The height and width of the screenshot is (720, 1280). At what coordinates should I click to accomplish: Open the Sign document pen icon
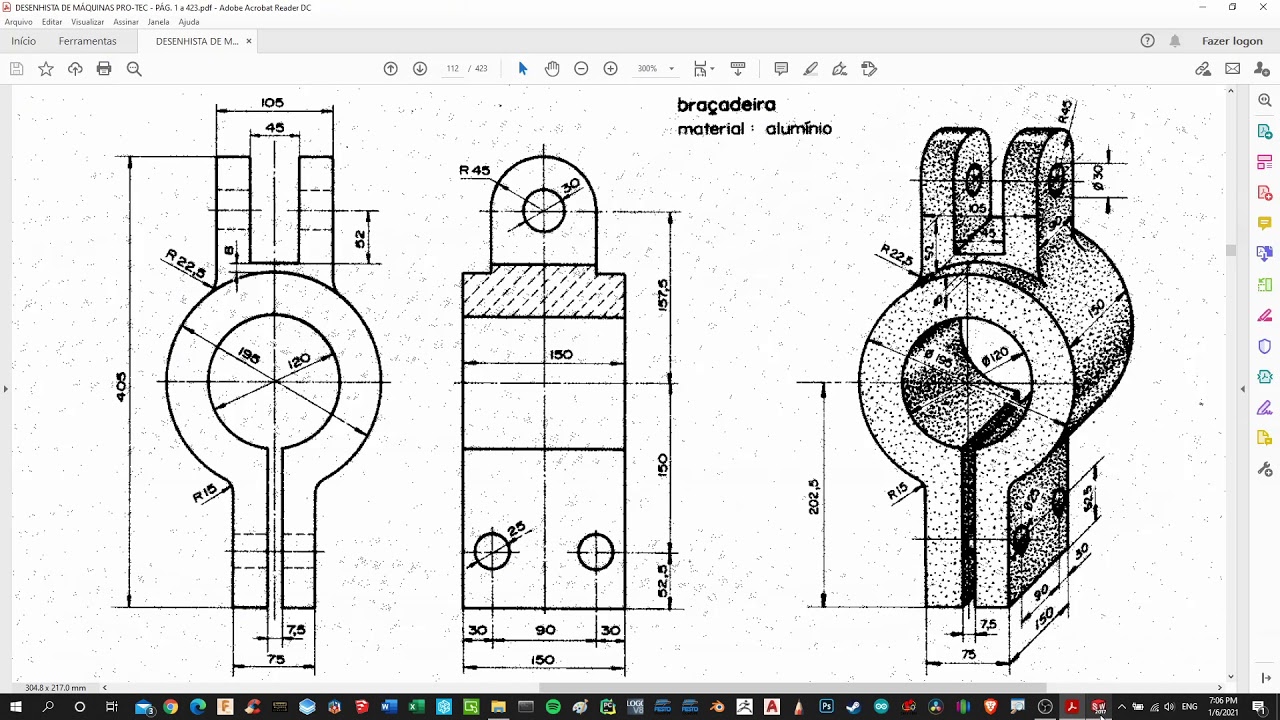point(840,69)
